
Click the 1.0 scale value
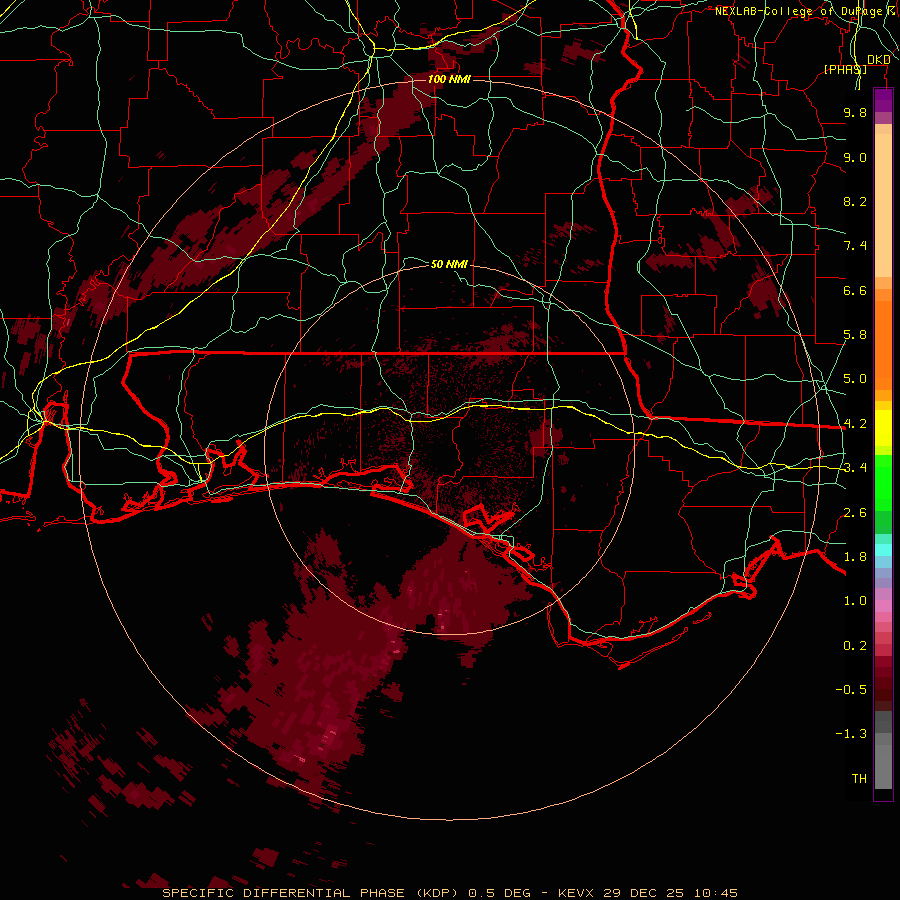[x=855, y=601]
